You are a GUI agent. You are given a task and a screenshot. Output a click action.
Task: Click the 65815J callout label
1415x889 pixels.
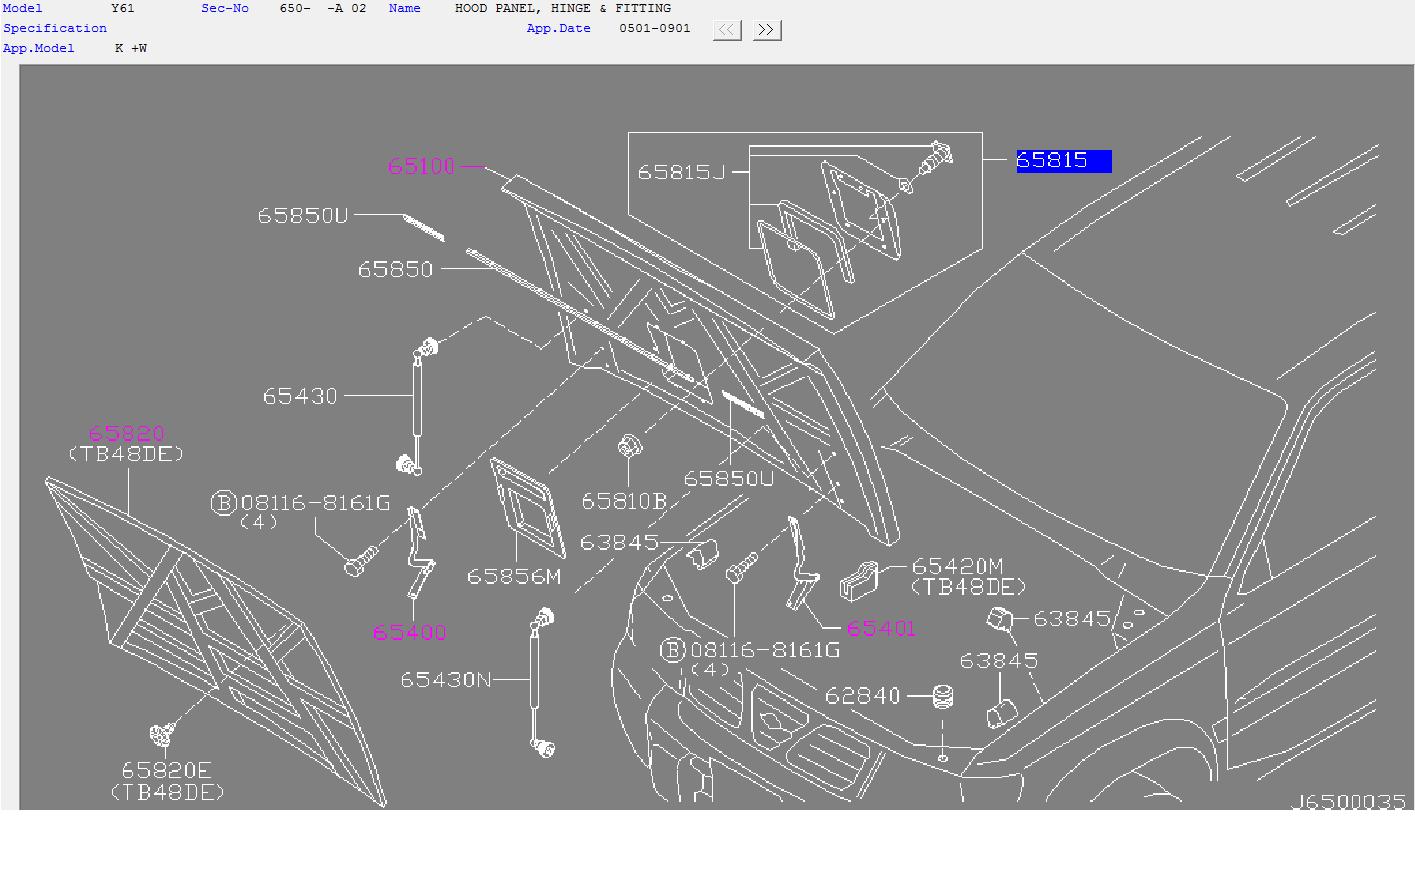[x=681, y=172]
